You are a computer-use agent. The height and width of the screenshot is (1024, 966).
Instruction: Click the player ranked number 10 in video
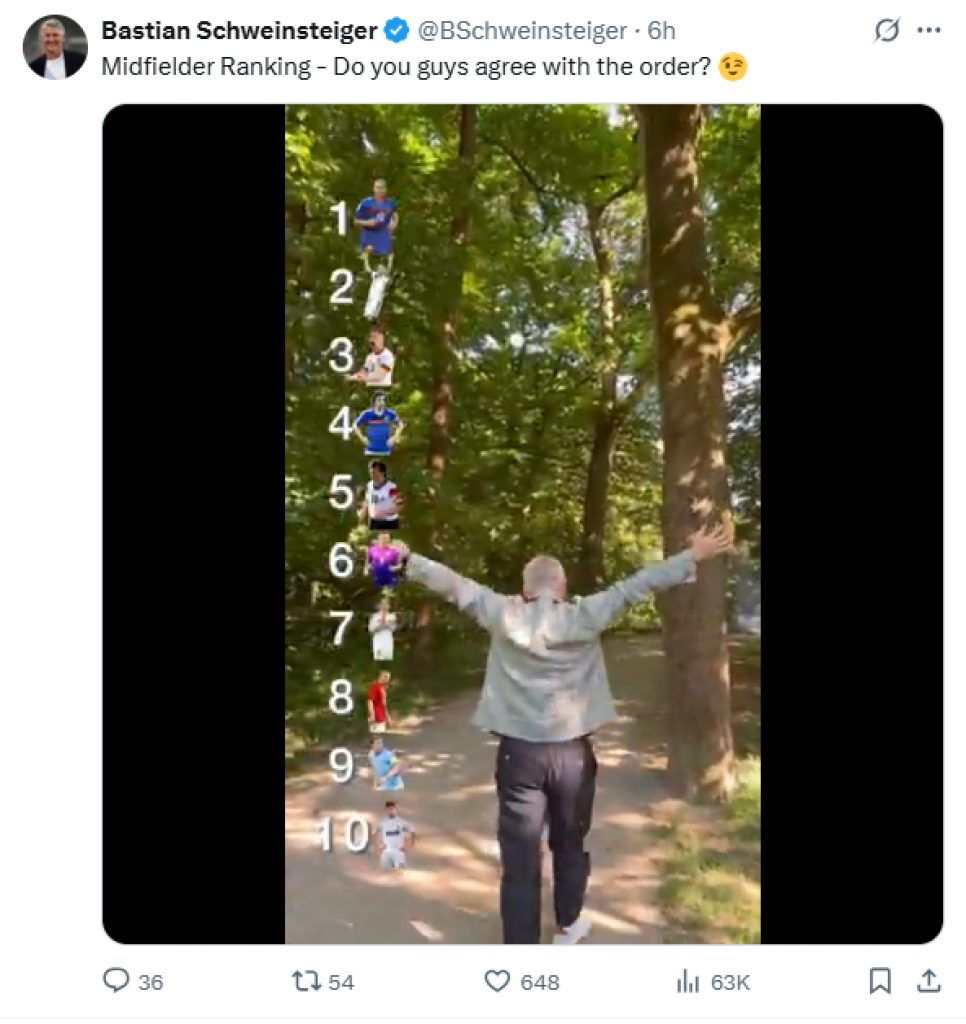click(395, 833)
